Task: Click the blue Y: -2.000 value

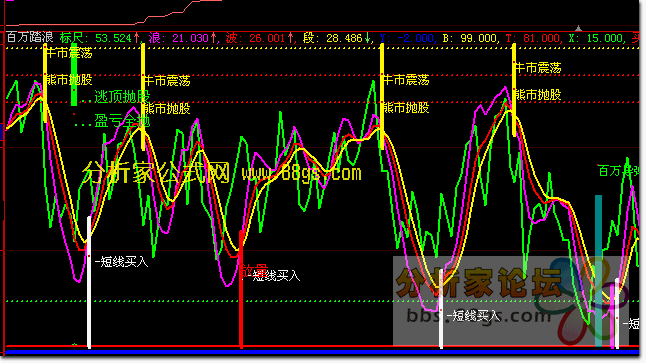Action: 406,38
